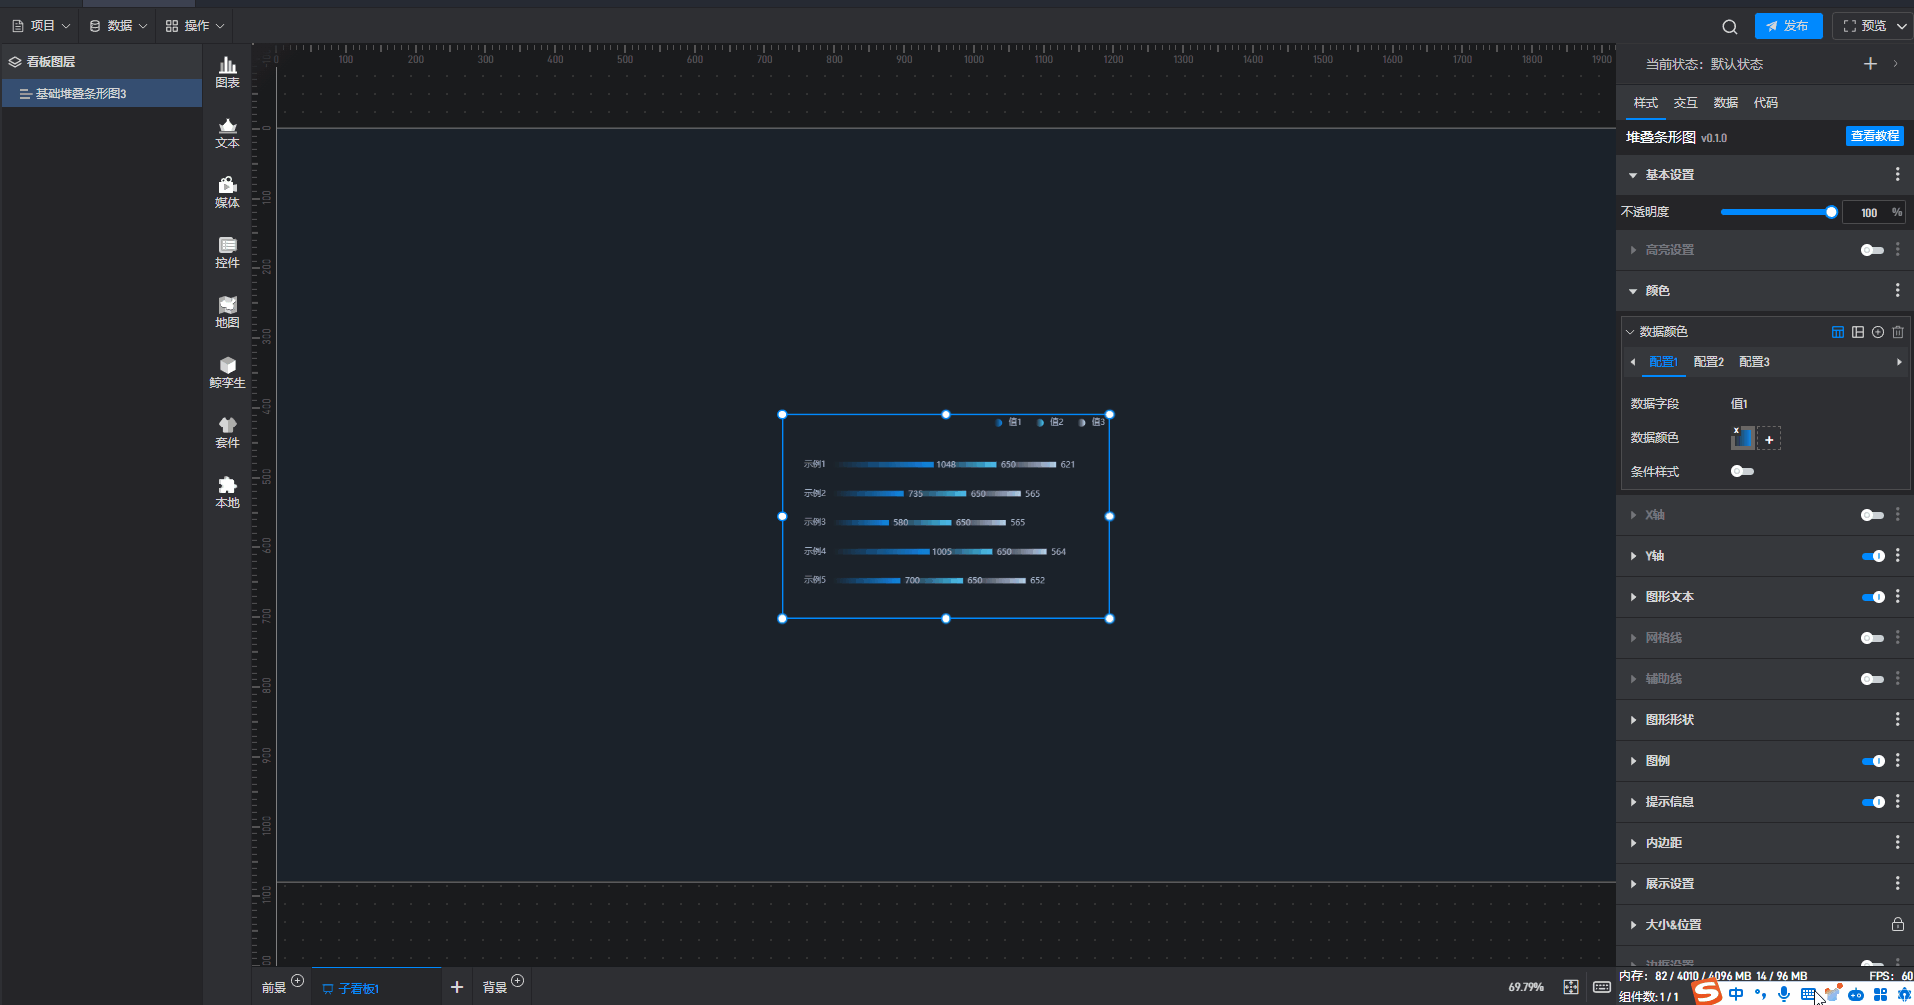
Task: Toggle Chinese 中 input mode indicator
Action: click(x=1735, y=994)
